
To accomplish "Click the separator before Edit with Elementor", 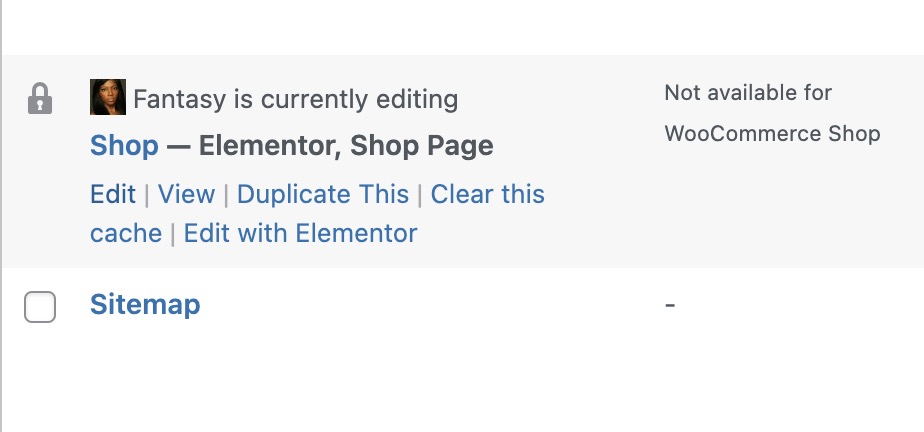I will [x=173, y=233].
